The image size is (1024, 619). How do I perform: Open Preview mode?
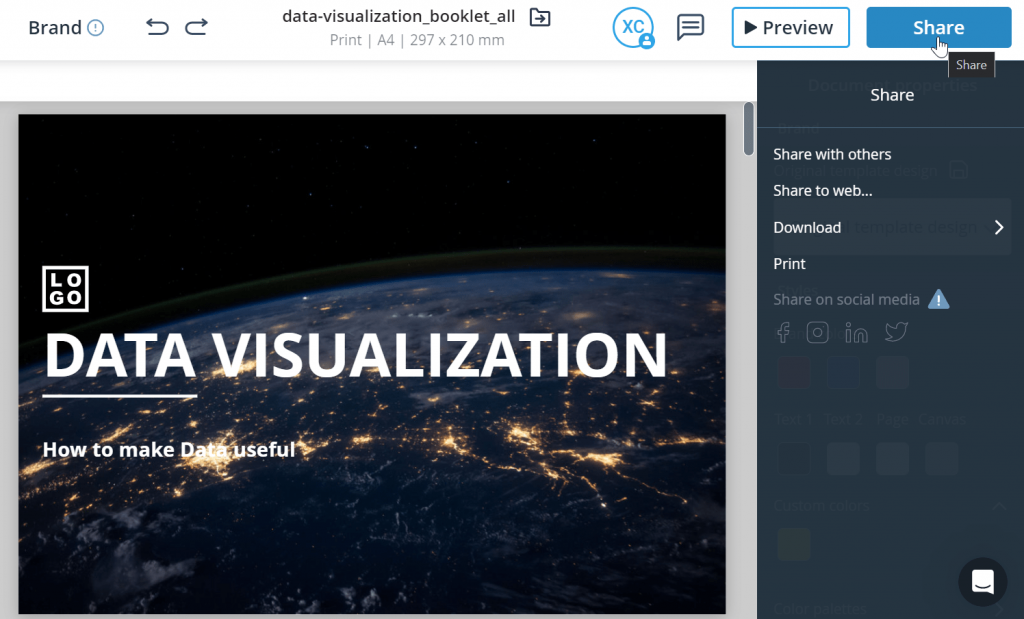coord(790,27)
